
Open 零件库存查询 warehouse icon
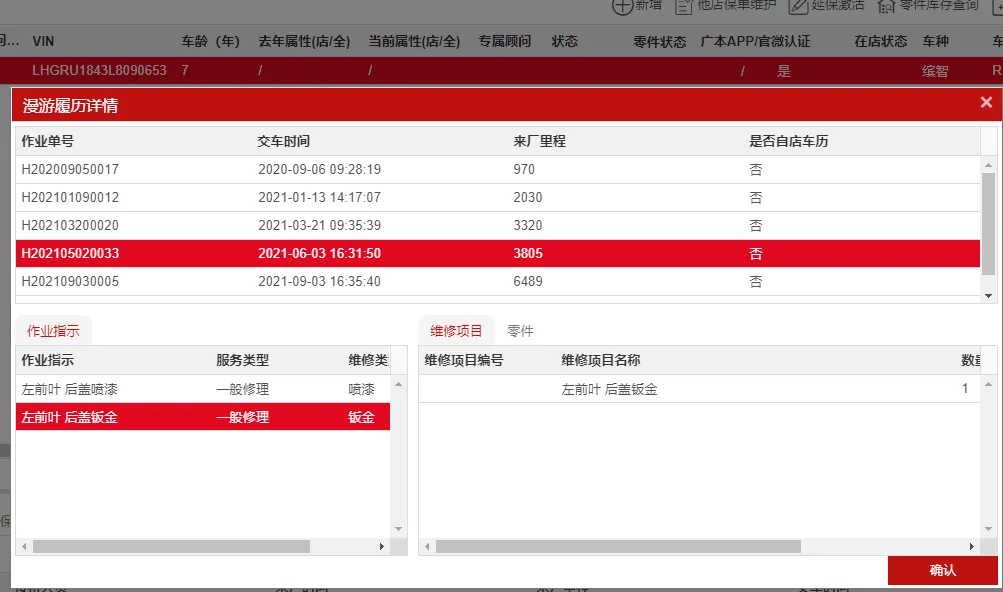coord(886,6)
